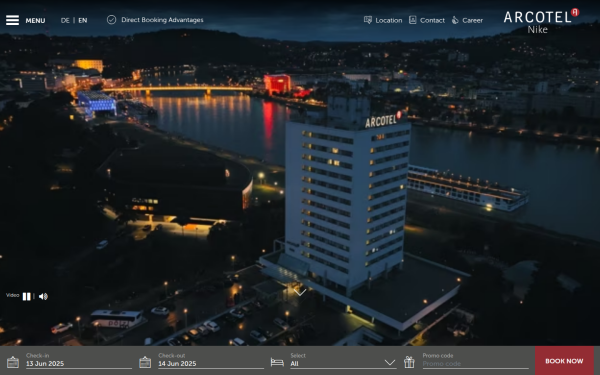Click the Location map icon
600x375 pixels.
pos(368,20)
